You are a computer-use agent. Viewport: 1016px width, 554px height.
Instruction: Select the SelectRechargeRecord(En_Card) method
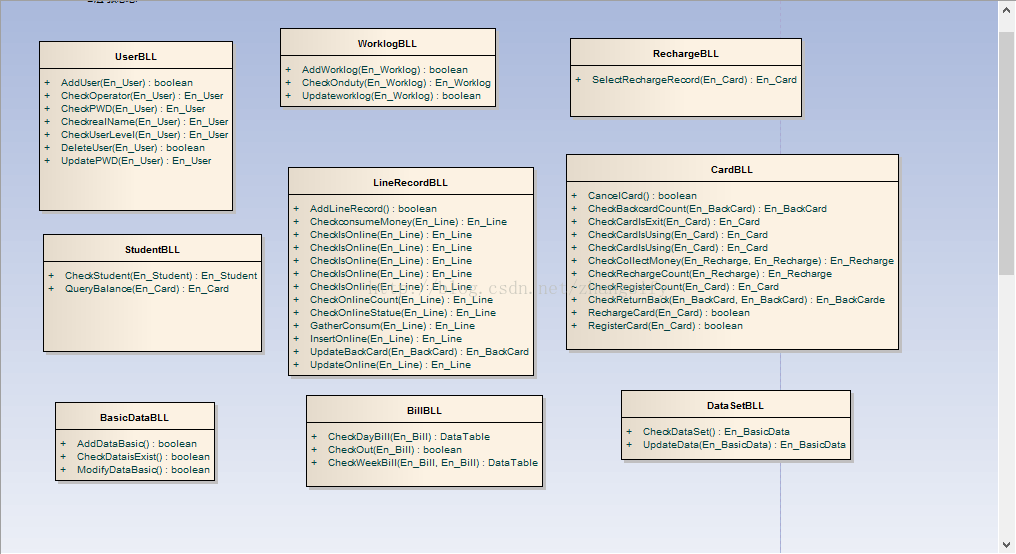click(x=694, y=80)
